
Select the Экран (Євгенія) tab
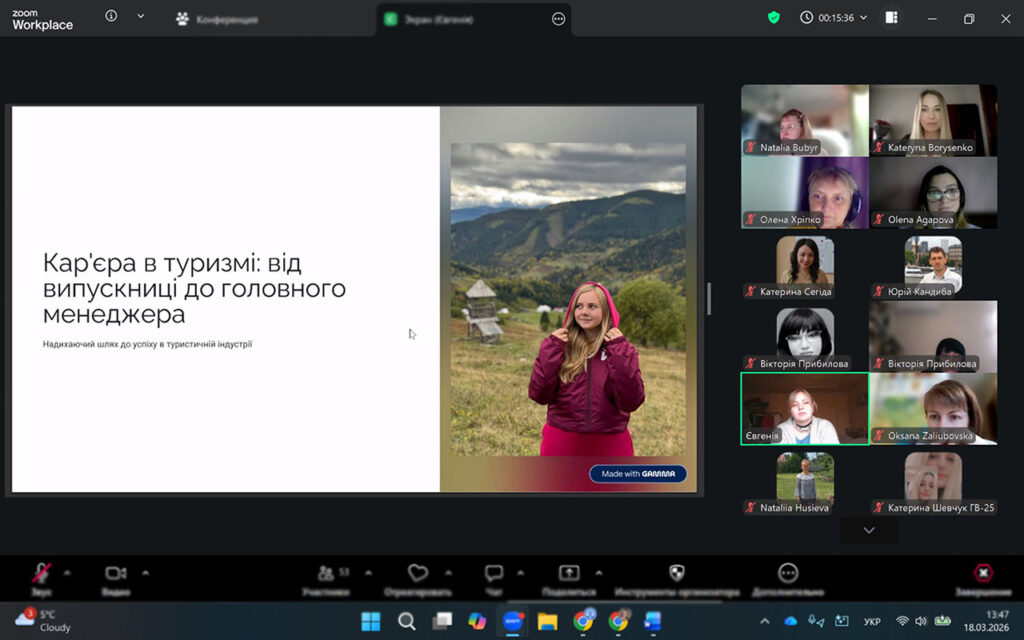pos(438,19)
